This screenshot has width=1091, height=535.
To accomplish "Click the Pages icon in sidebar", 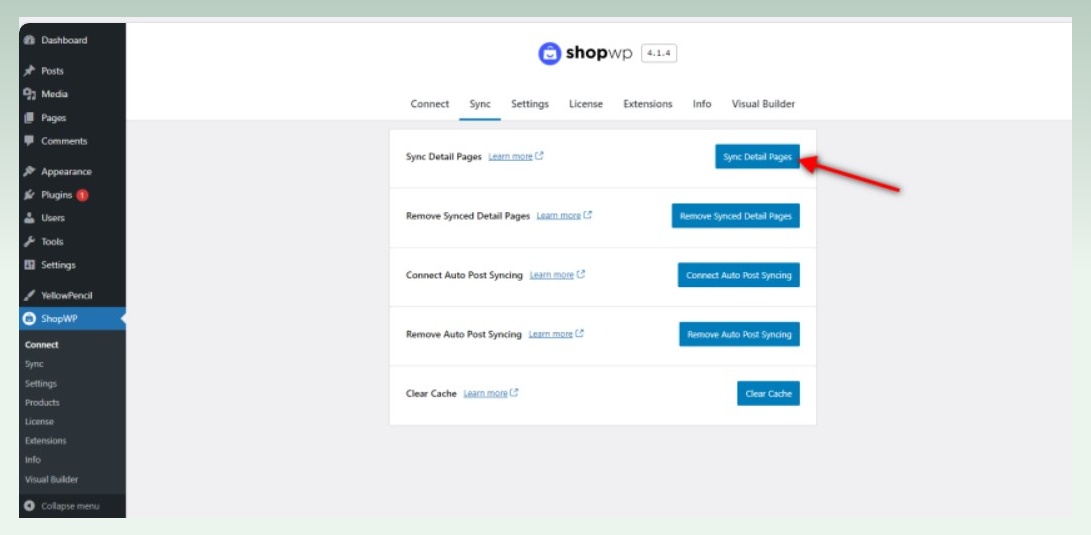I will pos(29,118).
